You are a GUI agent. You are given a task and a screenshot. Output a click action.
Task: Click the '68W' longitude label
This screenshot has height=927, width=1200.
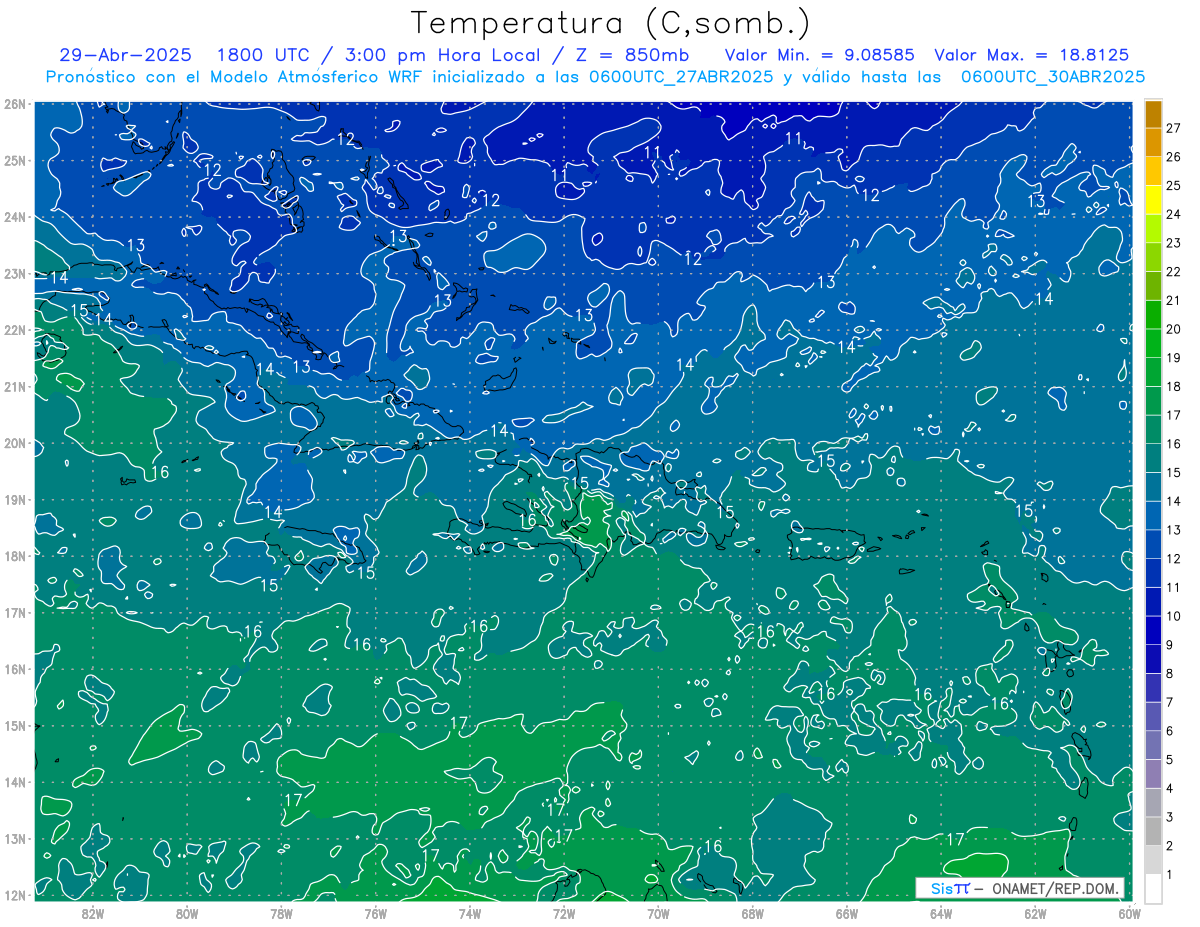coord(752,913)
